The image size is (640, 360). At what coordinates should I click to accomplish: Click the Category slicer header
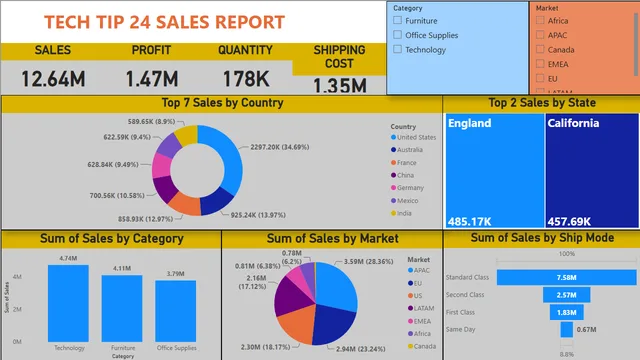[x=407, y=8]
